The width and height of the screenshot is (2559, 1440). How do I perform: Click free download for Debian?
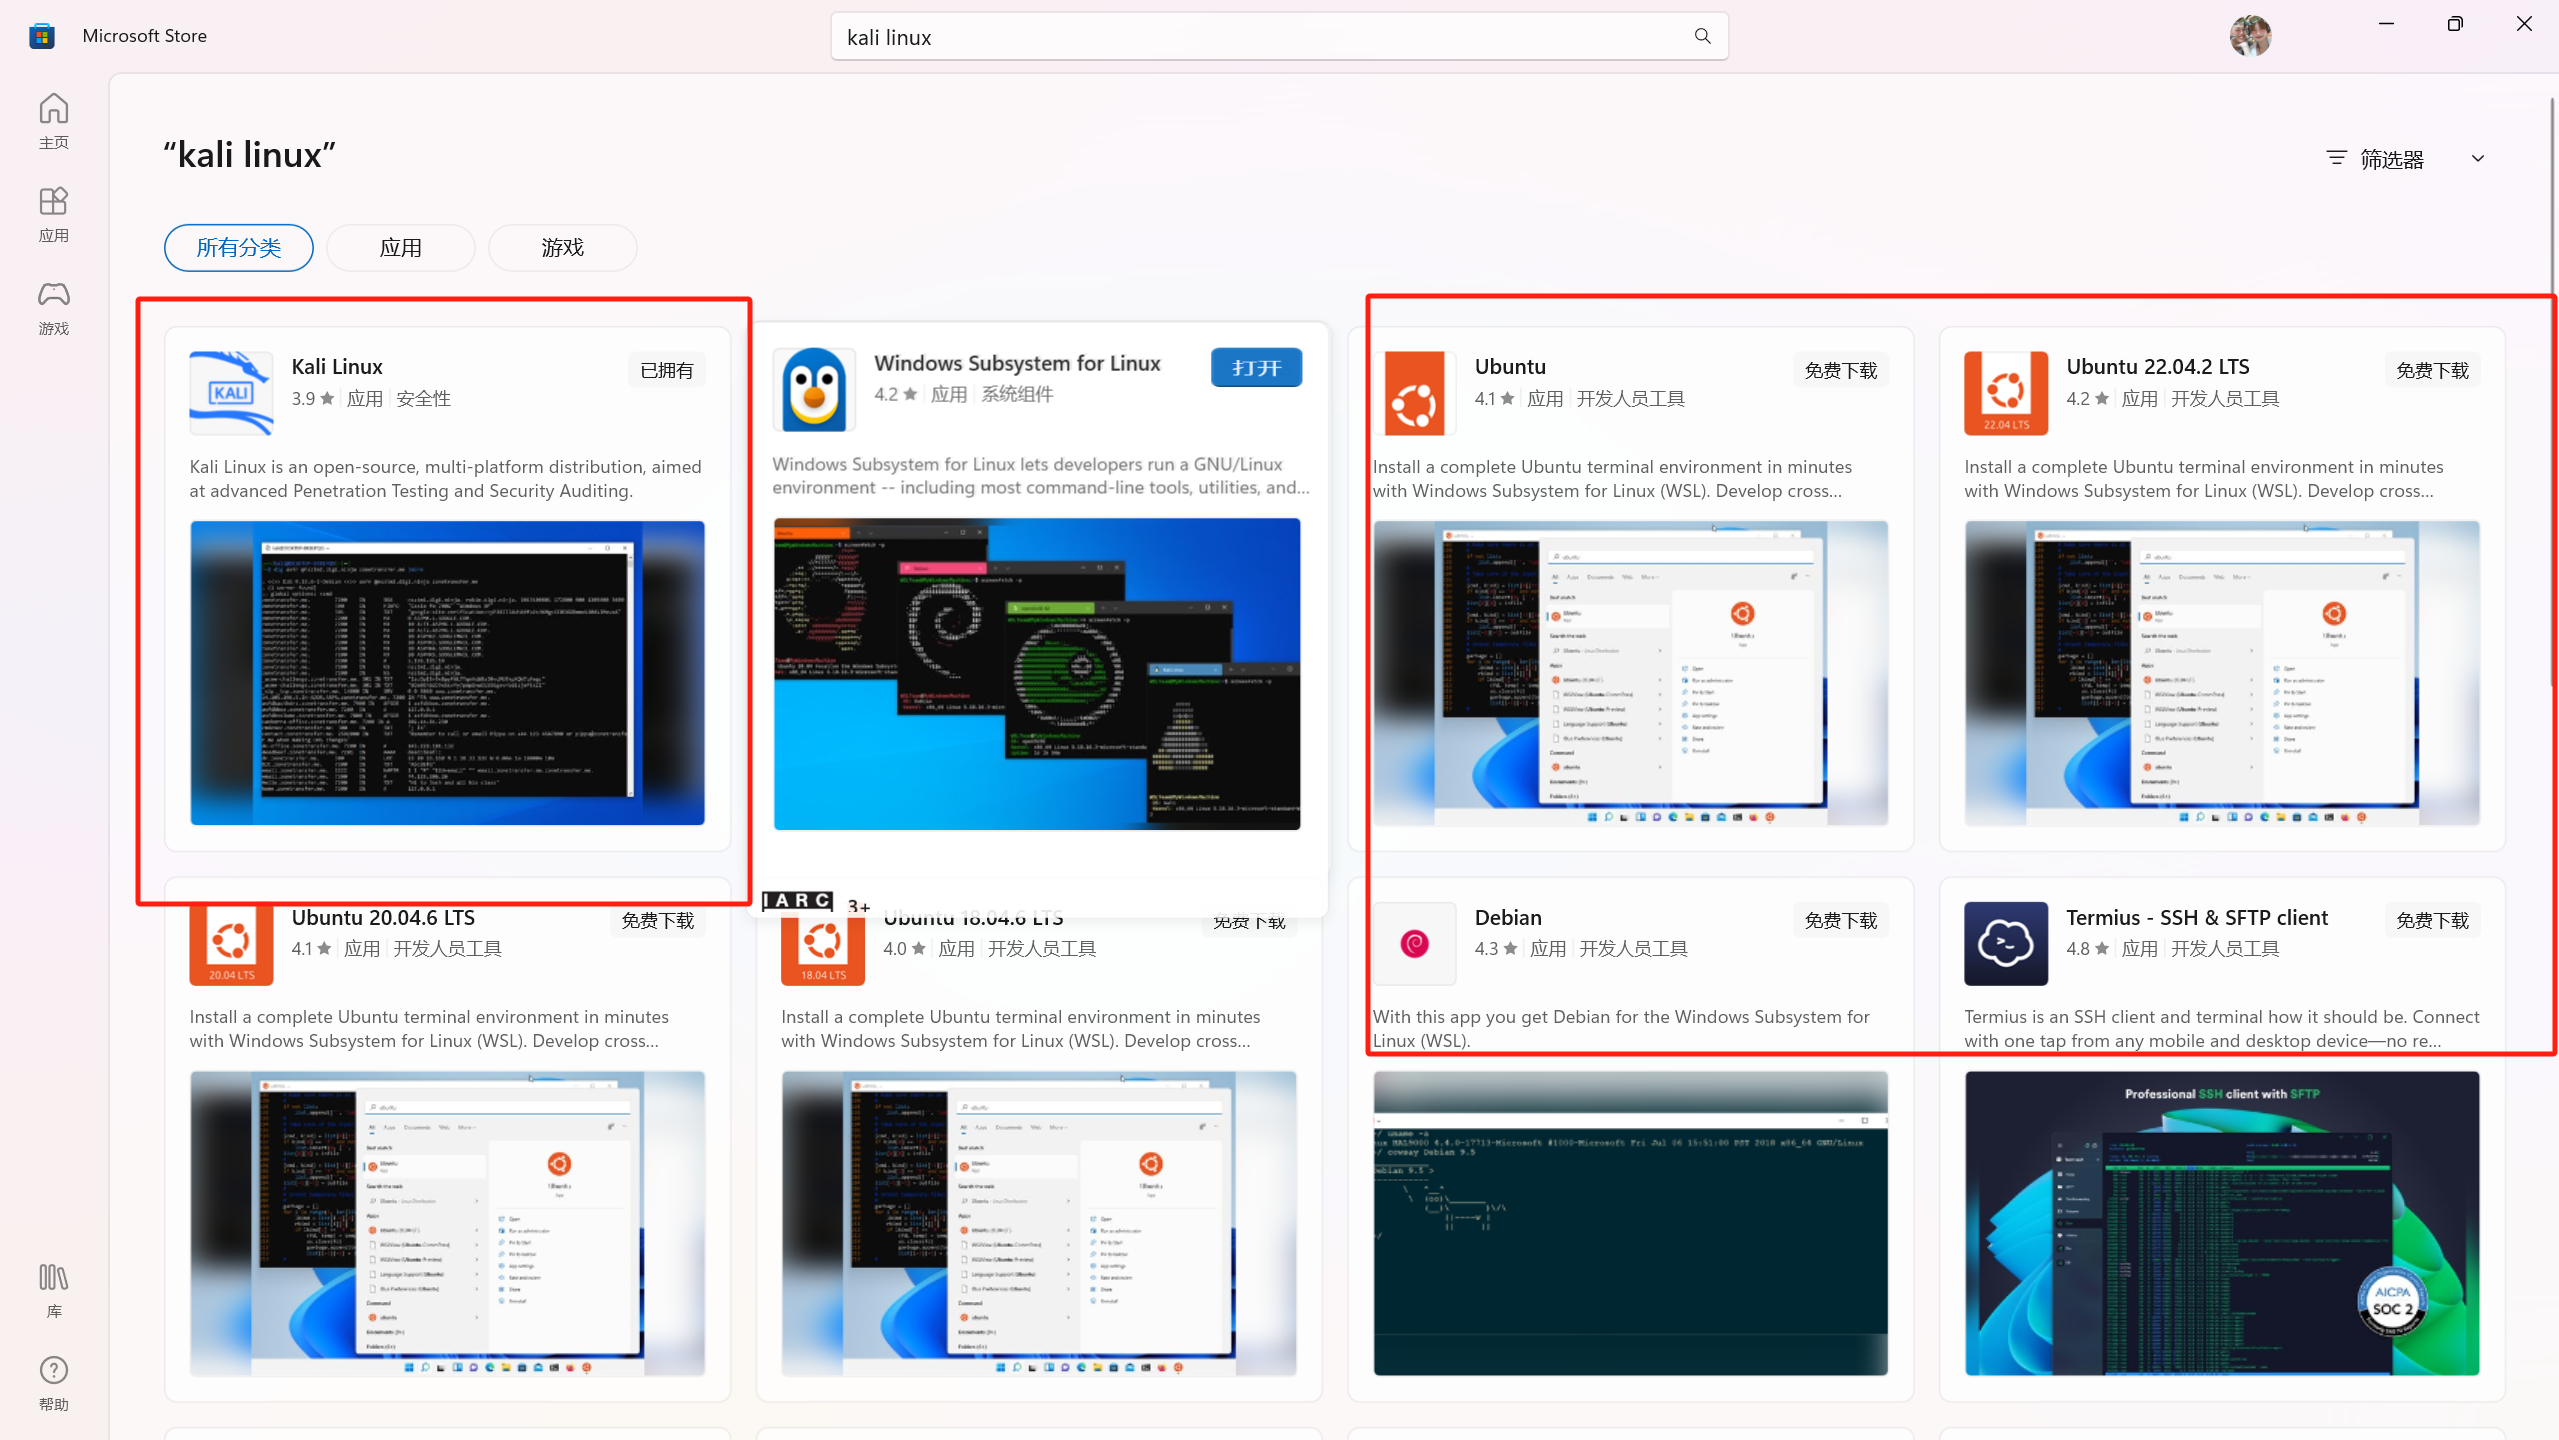(1840, 921)
